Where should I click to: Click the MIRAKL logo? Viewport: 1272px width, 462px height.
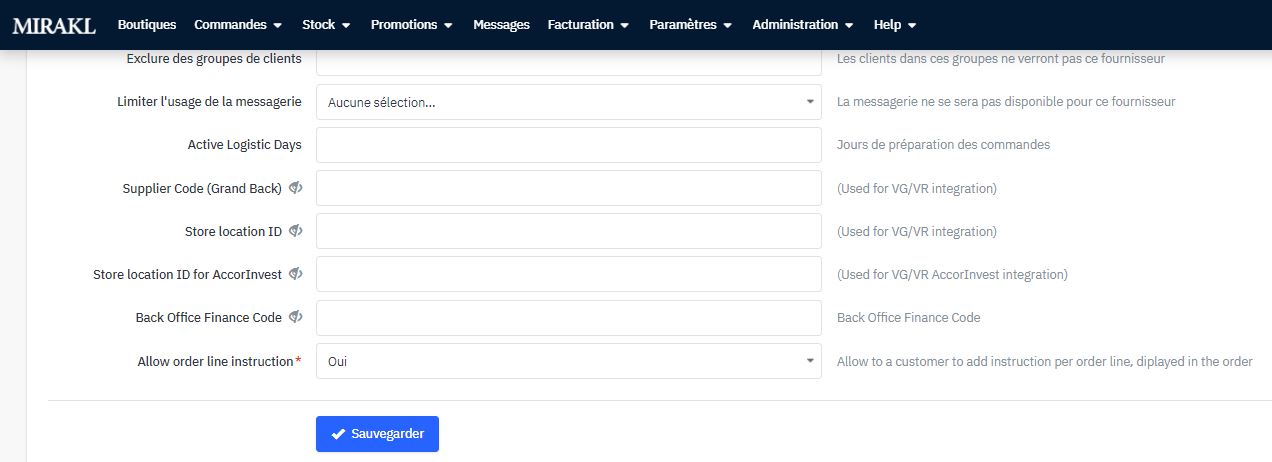54,25
